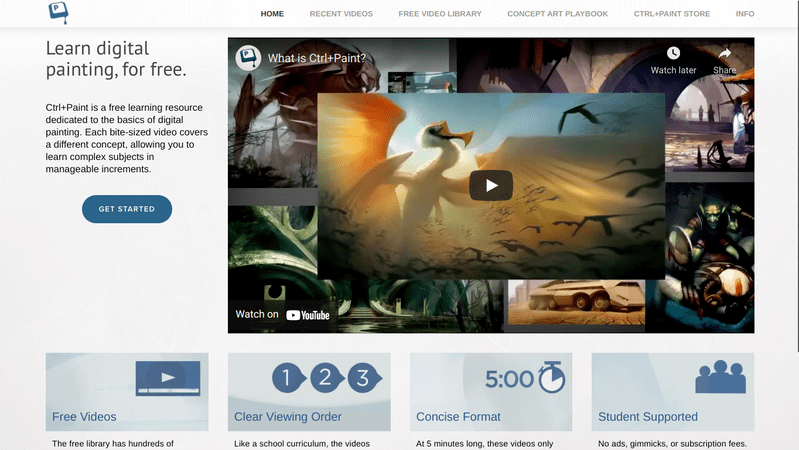Visit the CTRL+PAINT STORE menu item

[x=672, y=14]
